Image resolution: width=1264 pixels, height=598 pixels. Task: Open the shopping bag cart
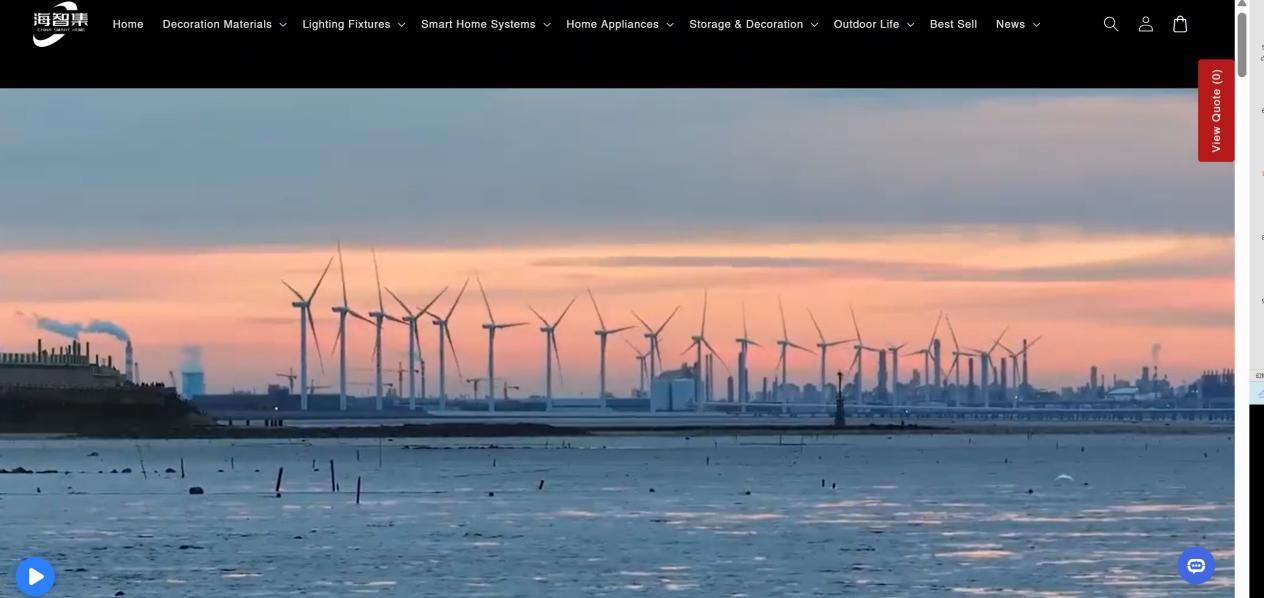pos(1180,24)
